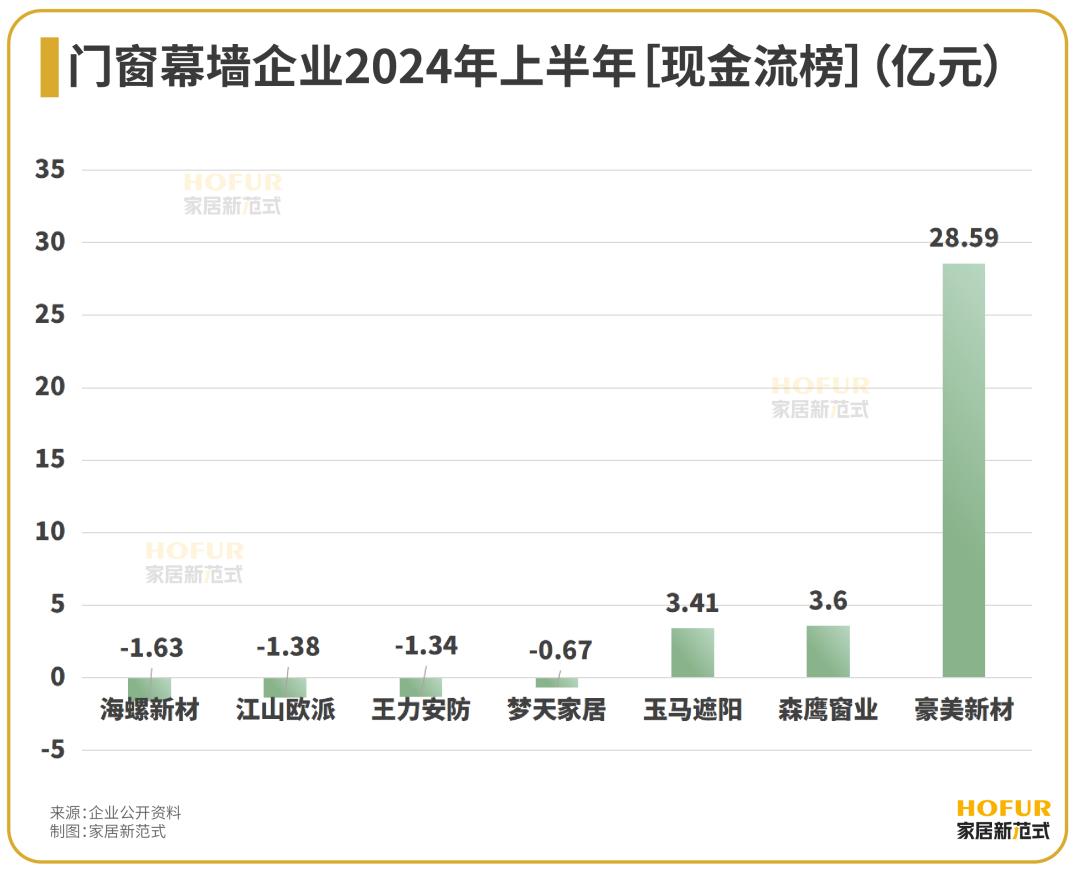The height and width of the screenshot is (872, 1080).
Task: Select the 海螺新材 negative bar
Action: [x=149, y=689]
